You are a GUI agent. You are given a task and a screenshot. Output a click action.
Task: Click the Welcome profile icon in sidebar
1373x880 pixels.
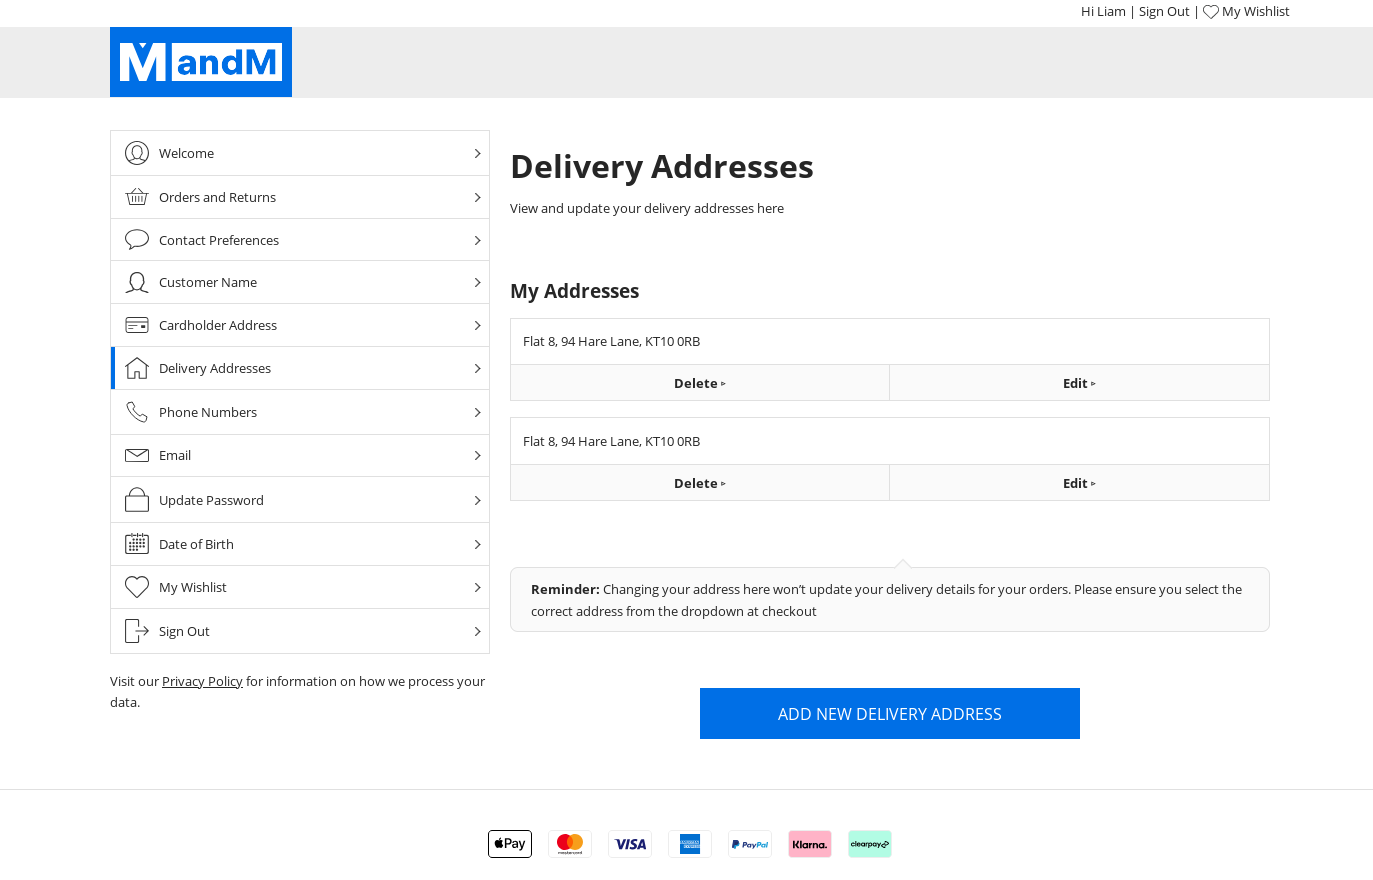coord(137,153)
